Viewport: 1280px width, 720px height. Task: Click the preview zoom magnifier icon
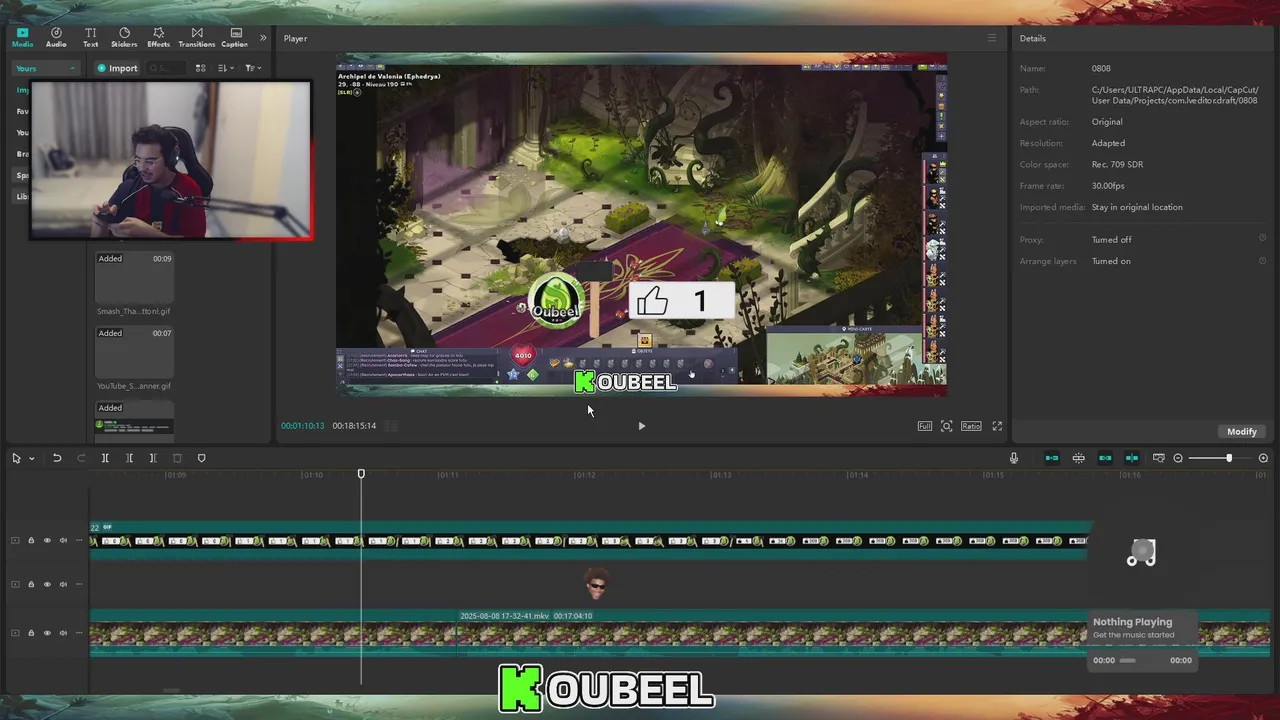tap(947, 426)
